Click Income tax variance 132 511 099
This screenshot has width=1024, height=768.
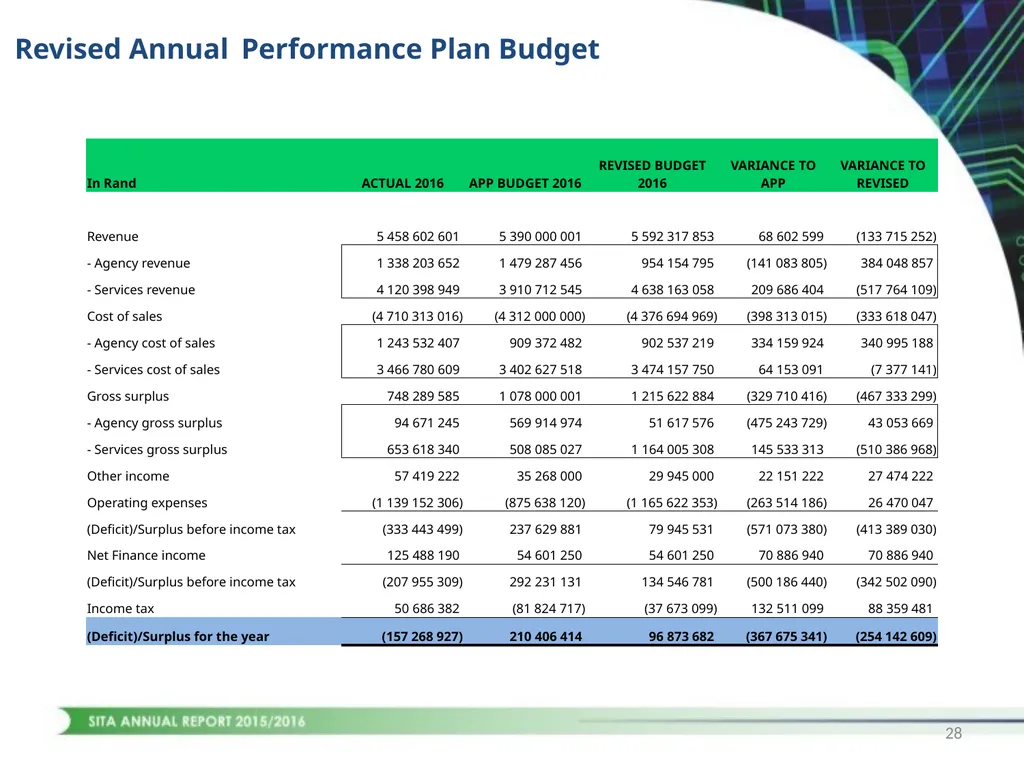tap(787, 609)
